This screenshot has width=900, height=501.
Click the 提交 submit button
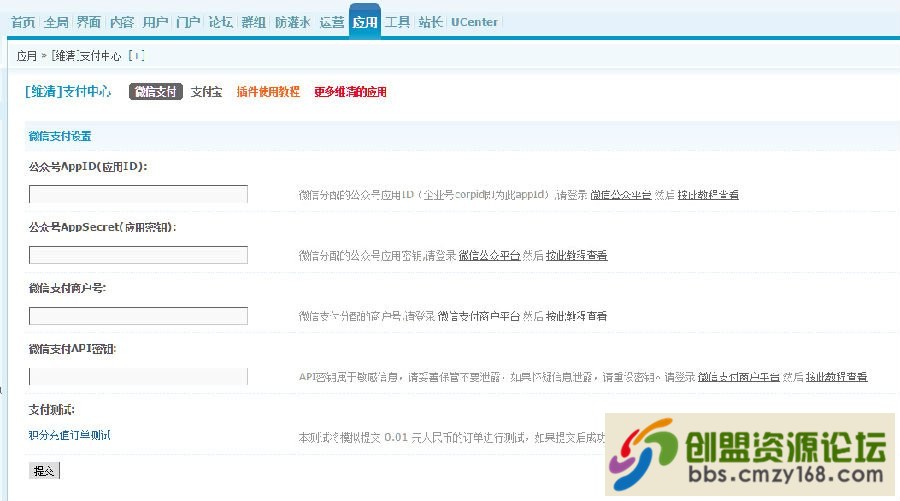pyautogui.click(x=44, y=471)
